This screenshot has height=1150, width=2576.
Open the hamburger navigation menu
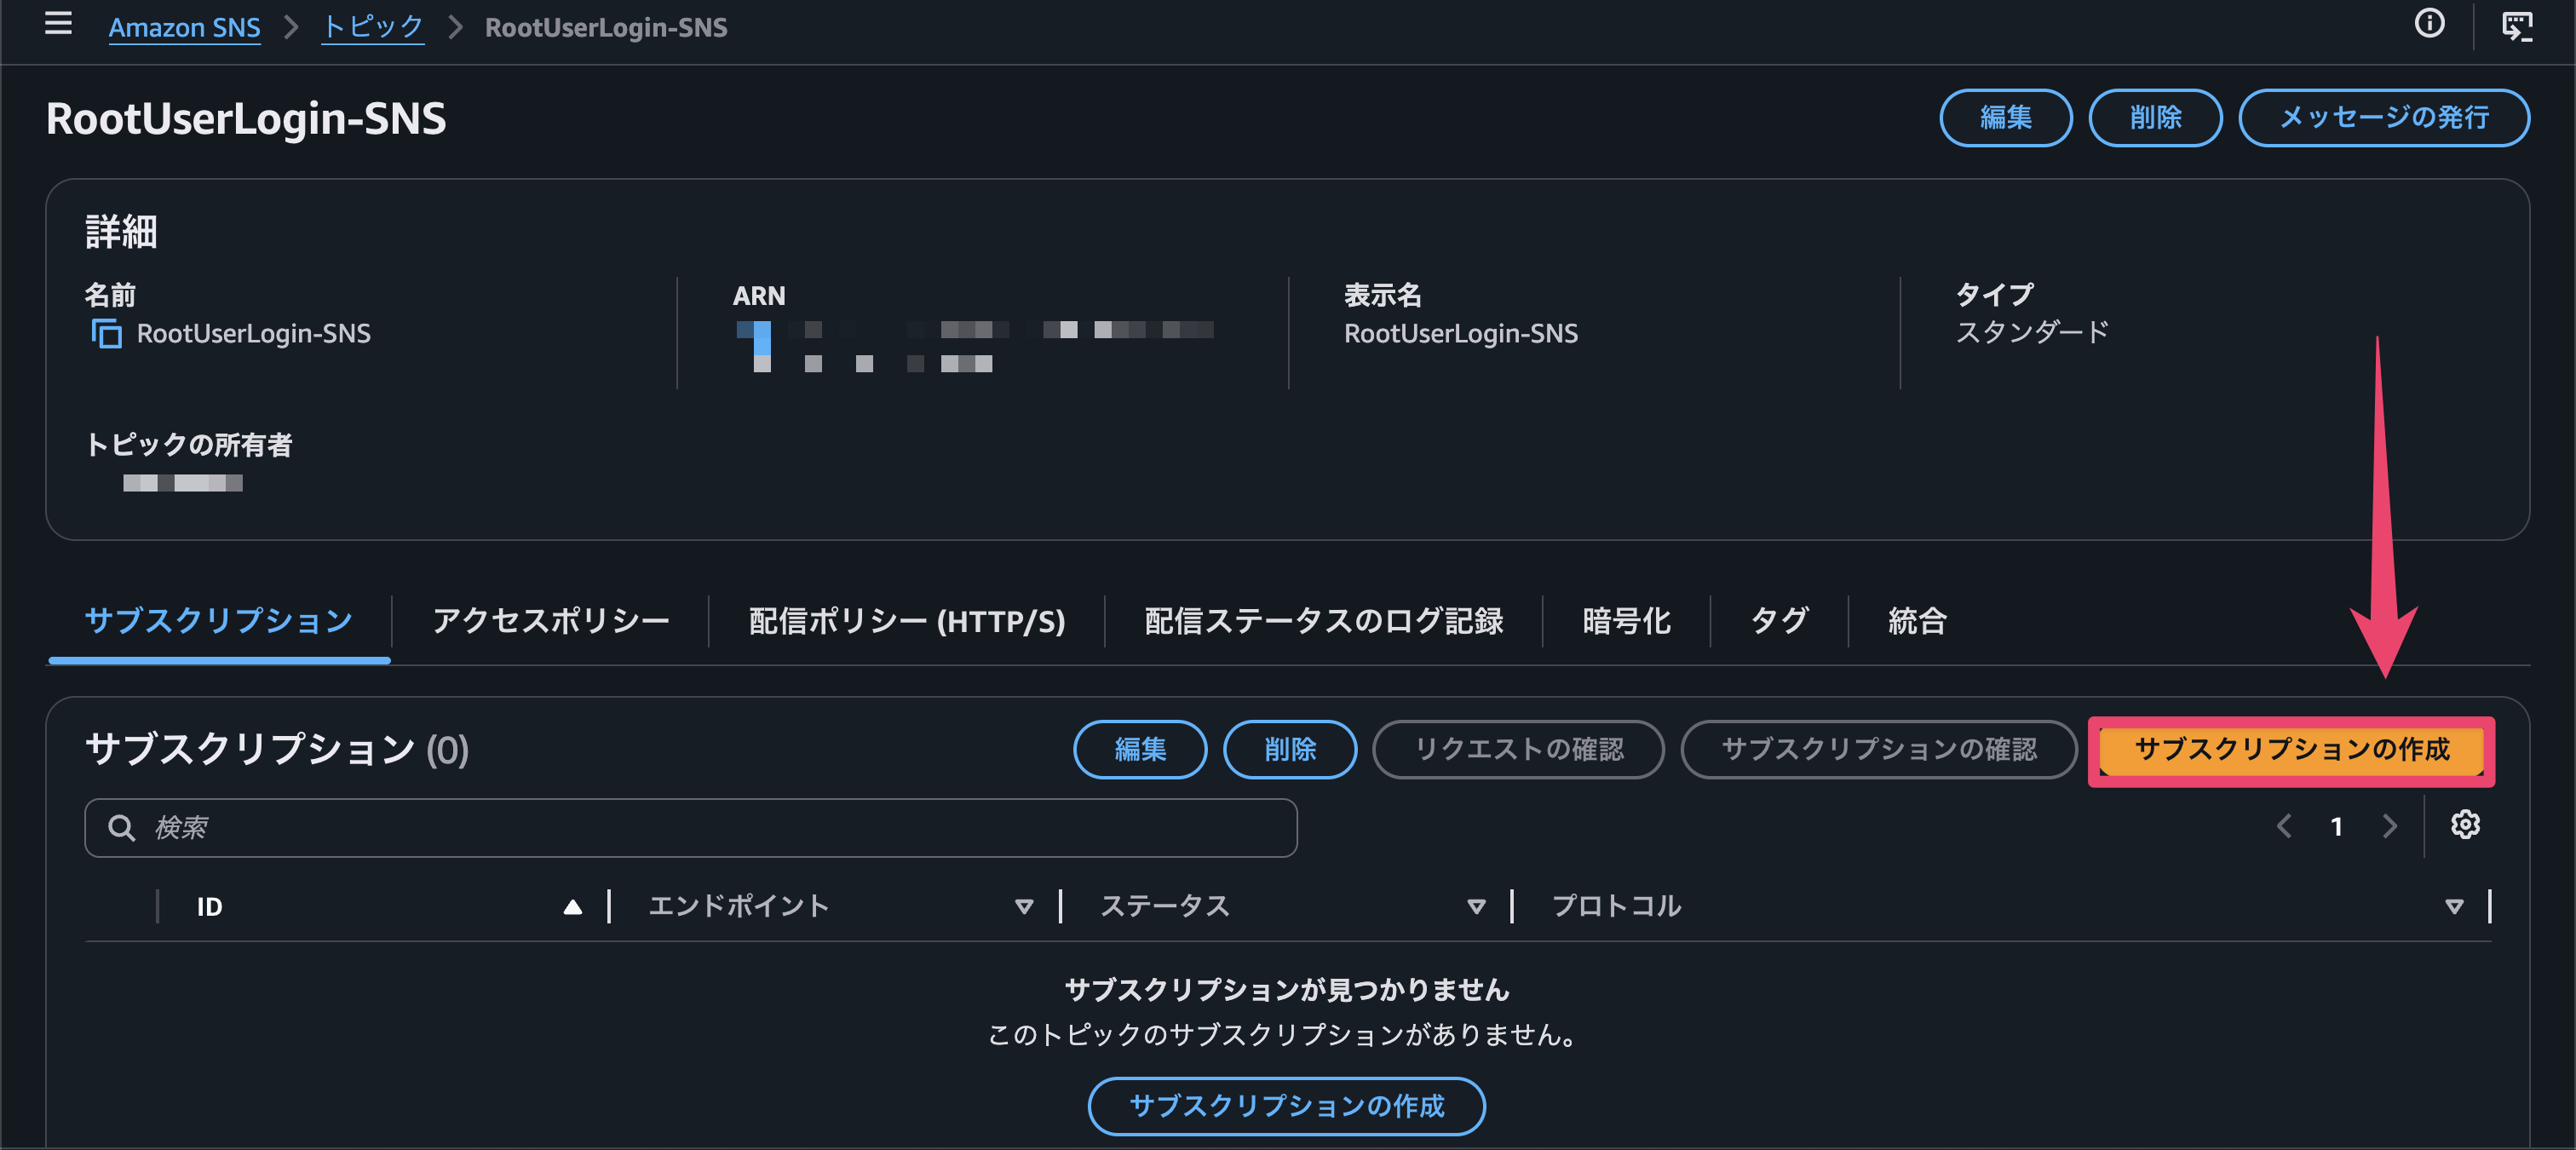tap(58, 24)
